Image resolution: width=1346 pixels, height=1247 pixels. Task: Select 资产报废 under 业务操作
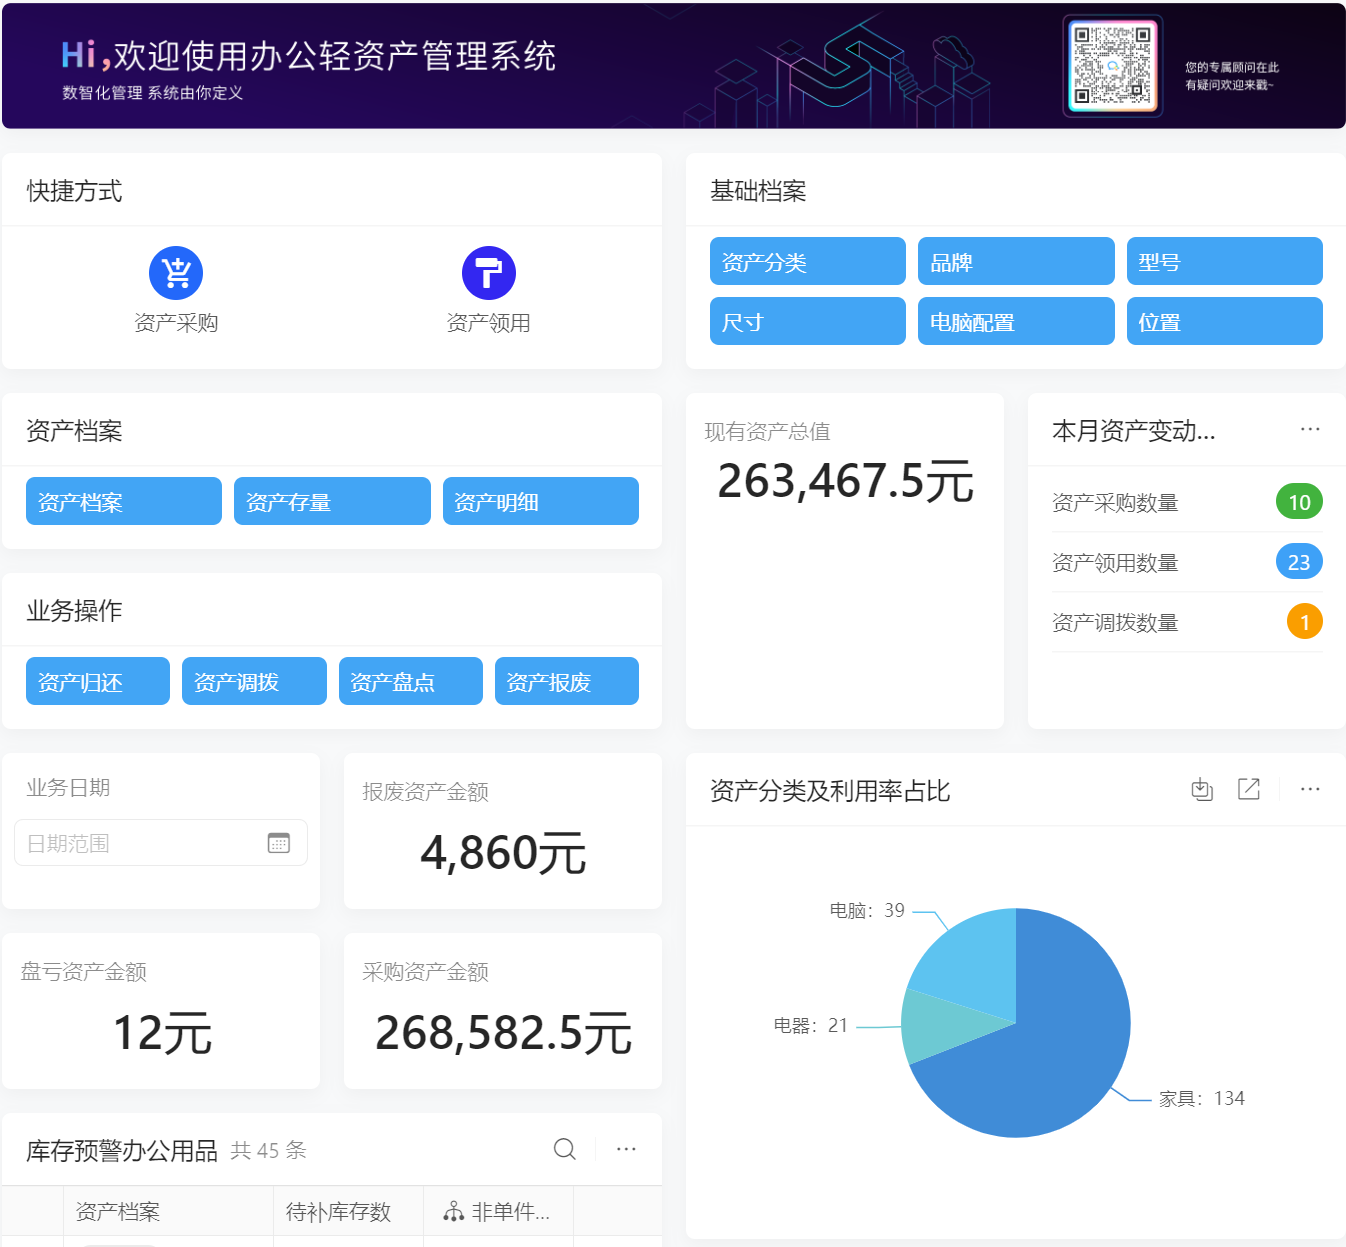coord(566,681)
